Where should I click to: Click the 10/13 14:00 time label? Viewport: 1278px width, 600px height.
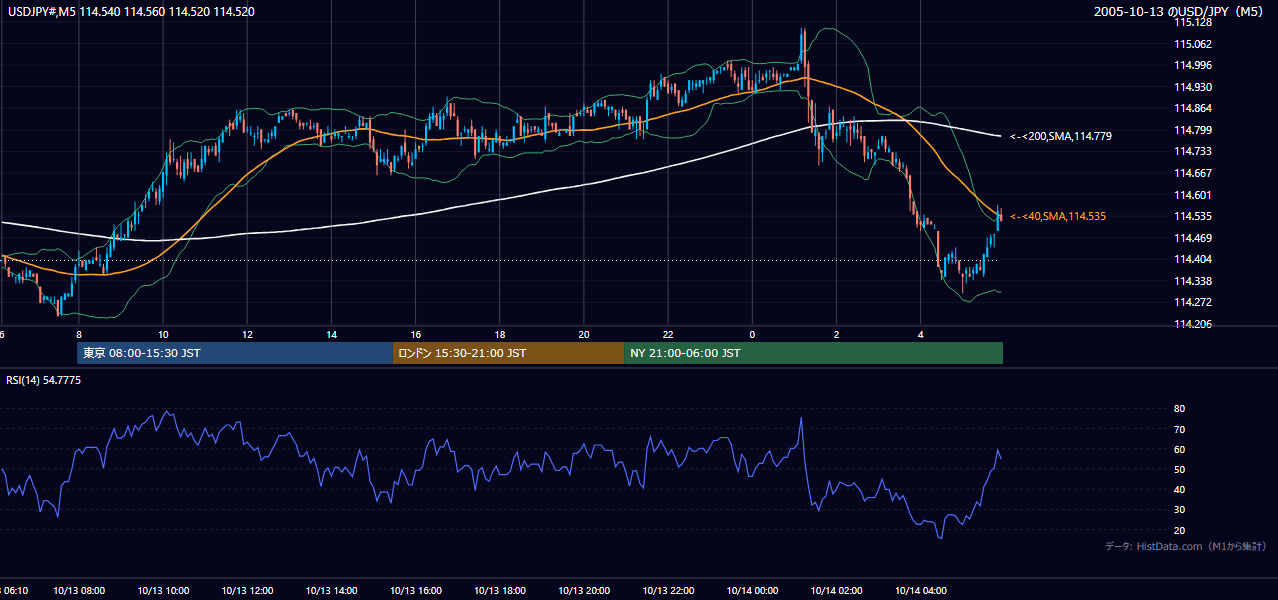[x=331, y=591]
